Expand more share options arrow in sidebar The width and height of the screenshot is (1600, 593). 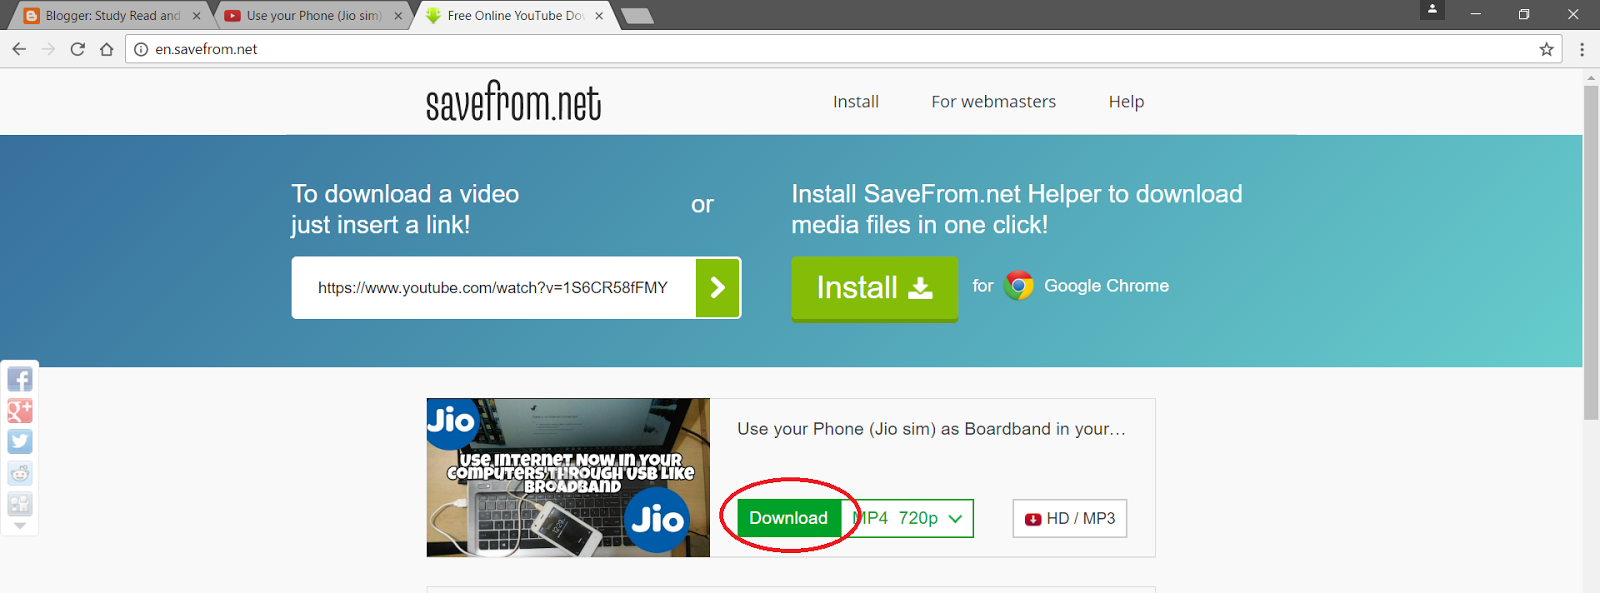20,525
